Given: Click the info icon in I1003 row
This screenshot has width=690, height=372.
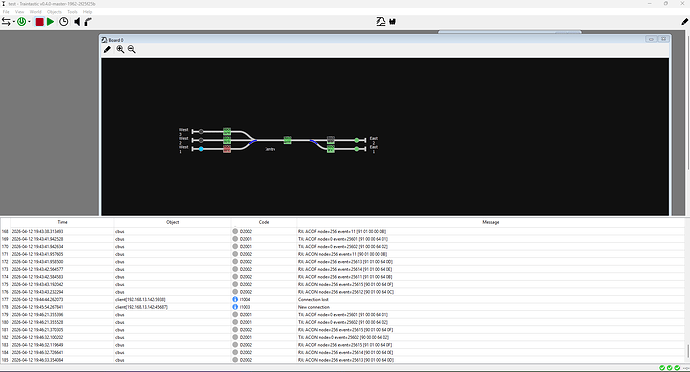Looking at the screenshot, I should point(235,307).
